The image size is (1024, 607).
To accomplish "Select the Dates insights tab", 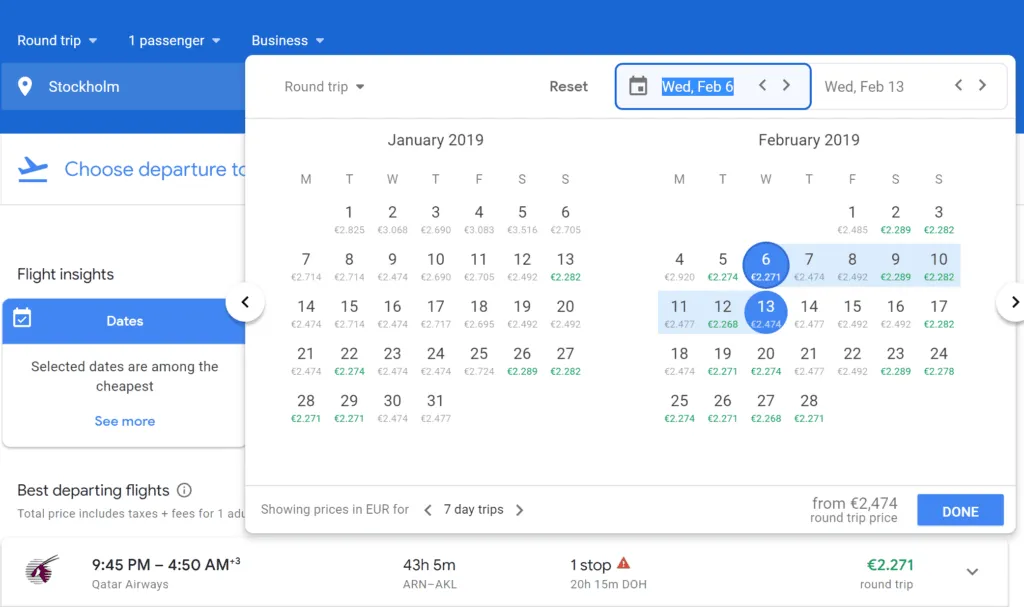I will pos(124,321).
